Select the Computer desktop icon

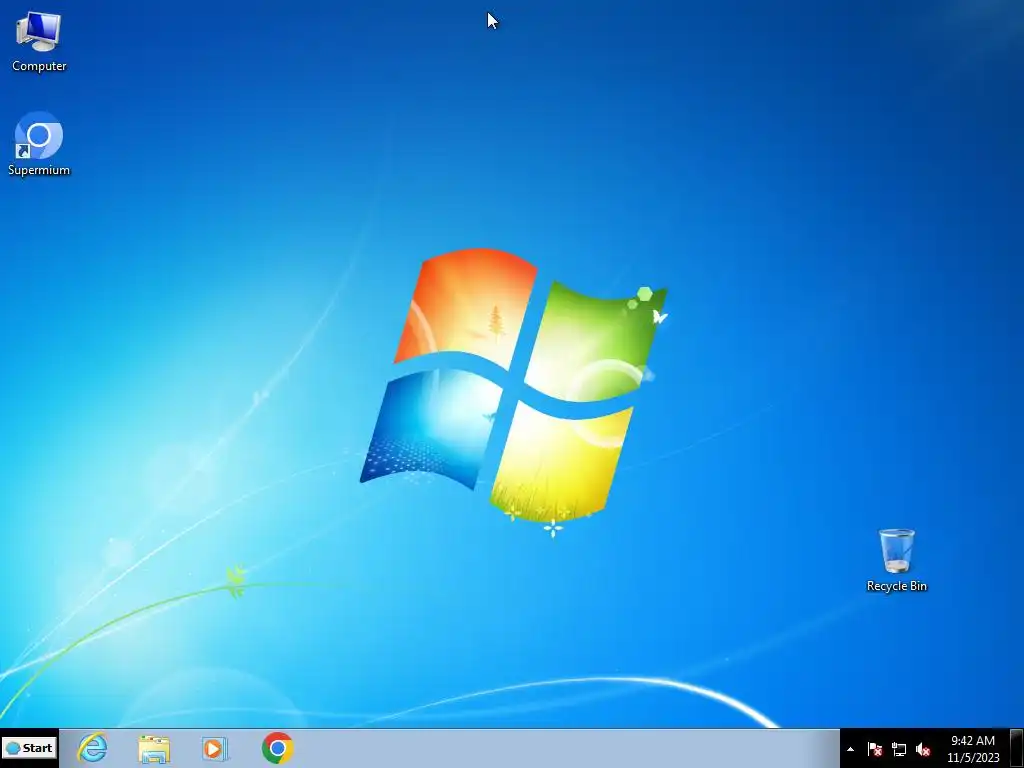pos(39,32)
